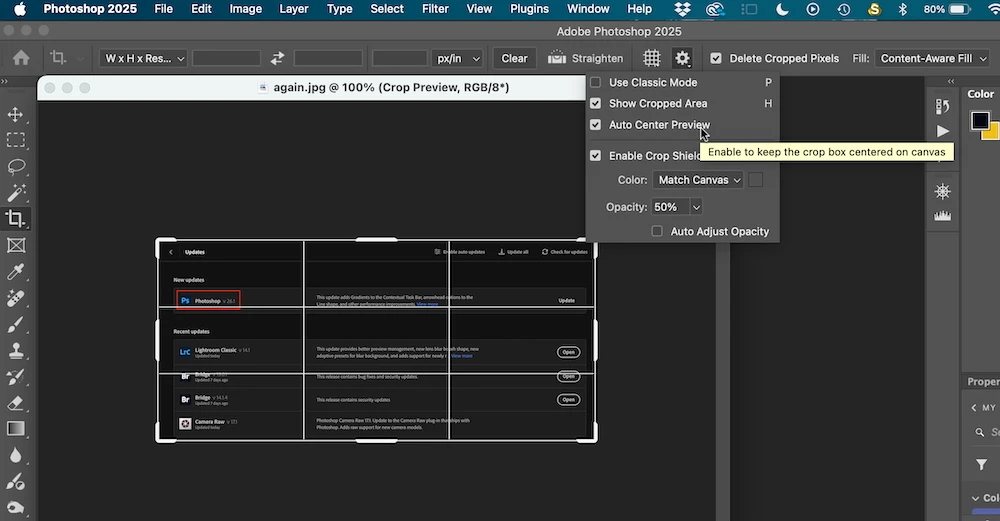Click the search icon in libraries panel

(x=980, y=432)
